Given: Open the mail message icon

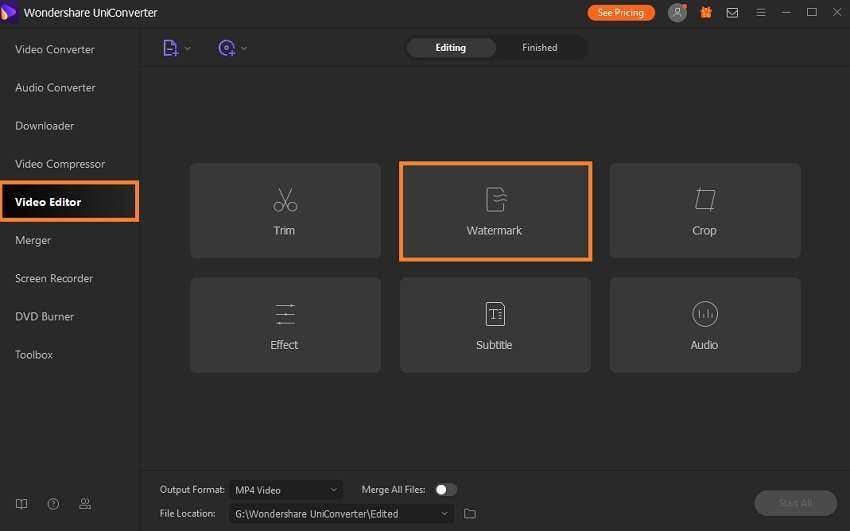Looking at the screenshot, I should tap(732, 12).
